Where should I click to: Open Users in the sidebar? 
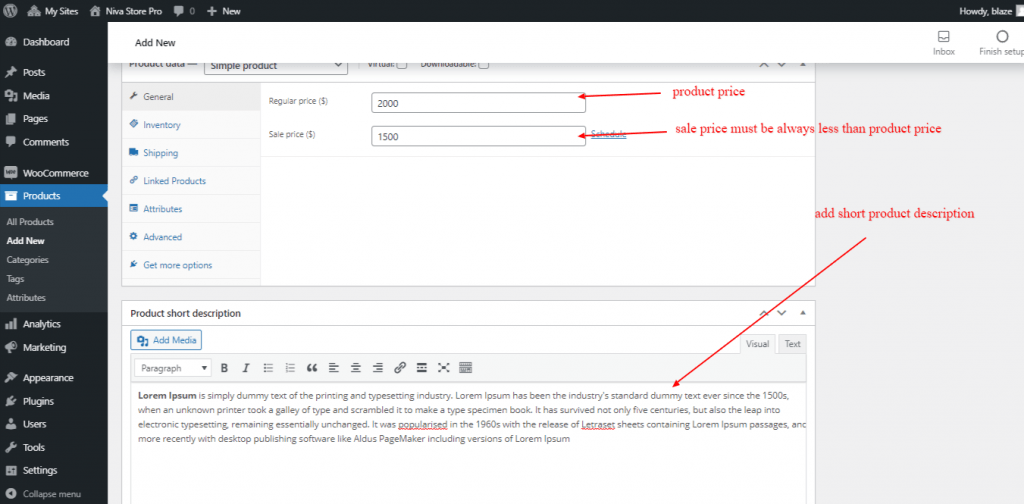(x=54, y=424)
